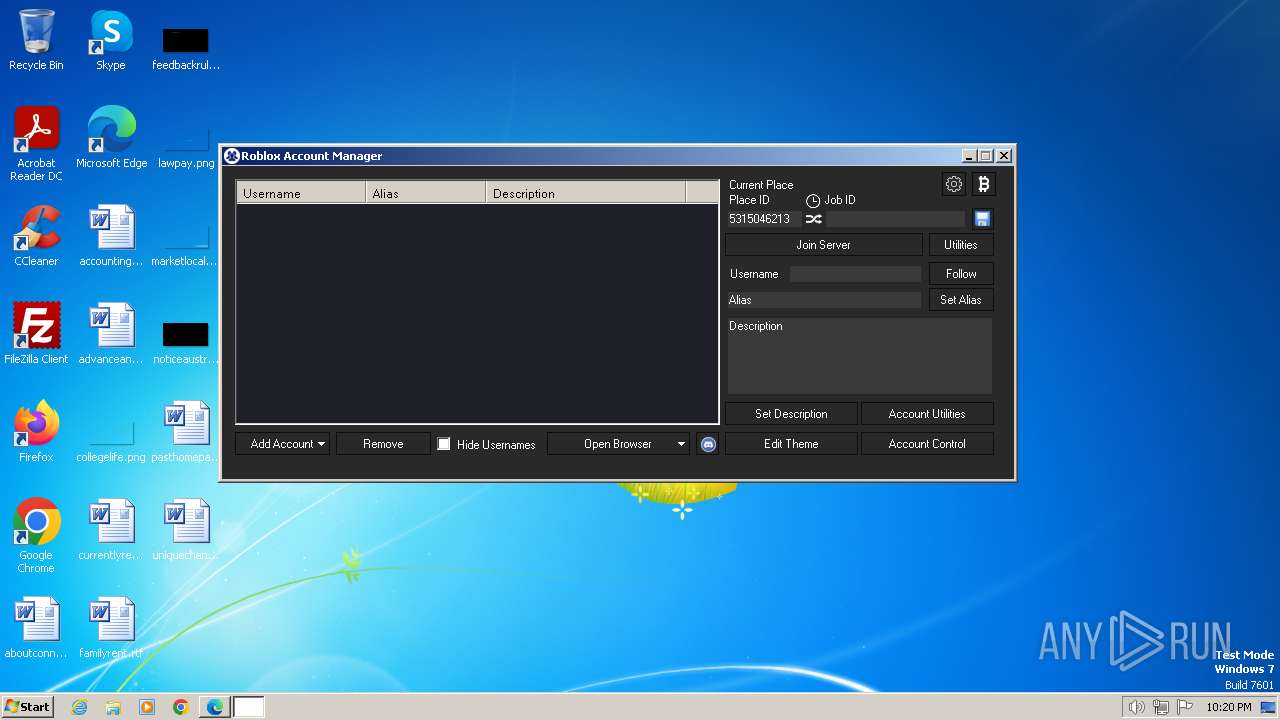The height and width of the screenshot is (720, 1280).
Task: Focus the Username input field
Action: tap(855, 274)
